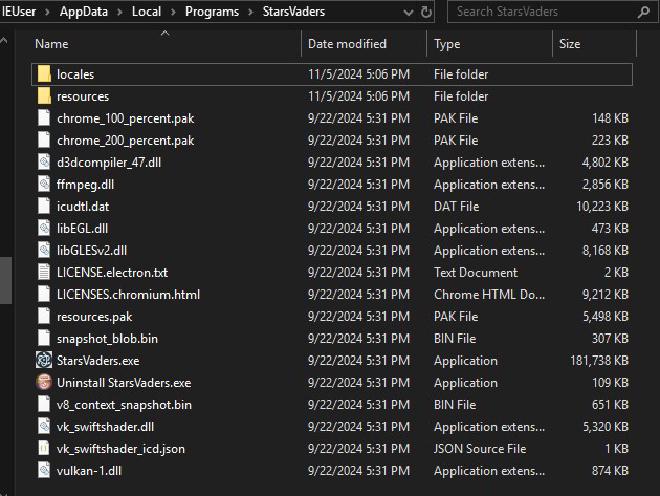The width and height of the screenshot is (660, 496).
Task: Go to the Local breadcrumb folder
Action: click(146, 11)
